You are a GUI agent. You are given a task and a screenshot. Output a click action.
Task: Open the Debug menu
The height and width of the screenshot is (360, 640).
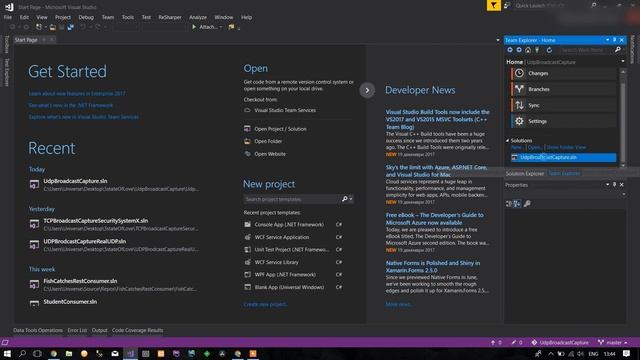[86, 17]
